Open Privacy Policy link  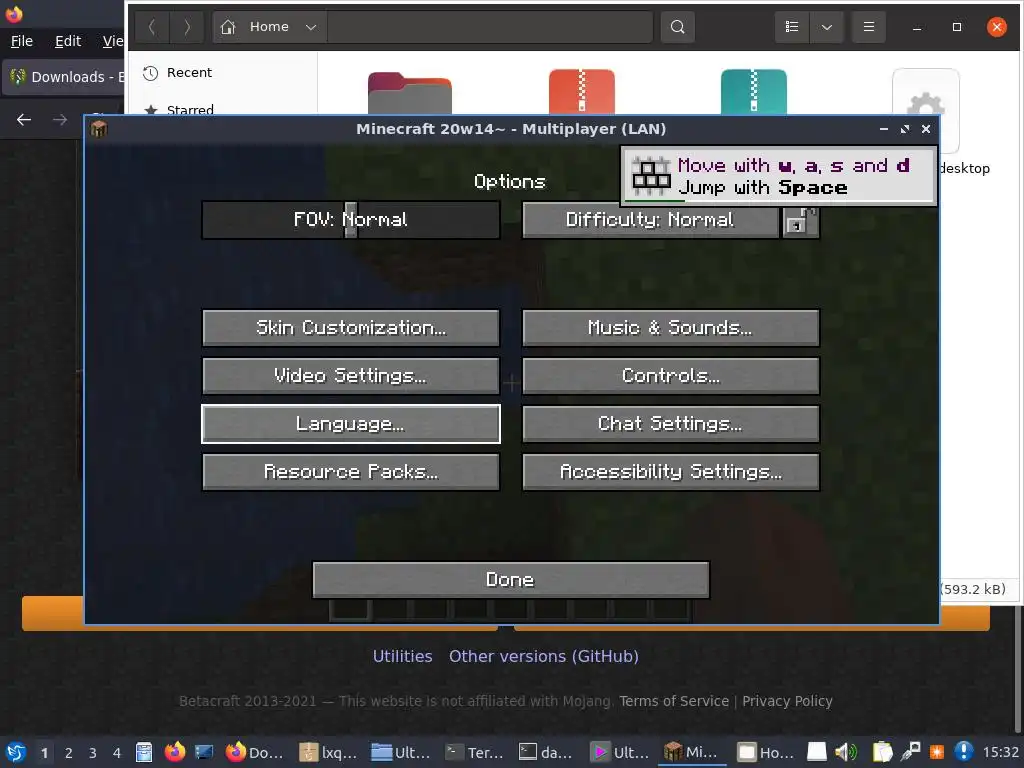pos(787,701)
